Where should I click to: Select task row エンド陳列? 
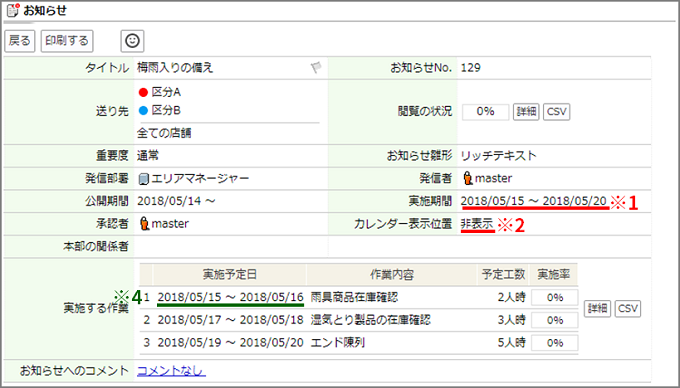[x=337, y=342]
